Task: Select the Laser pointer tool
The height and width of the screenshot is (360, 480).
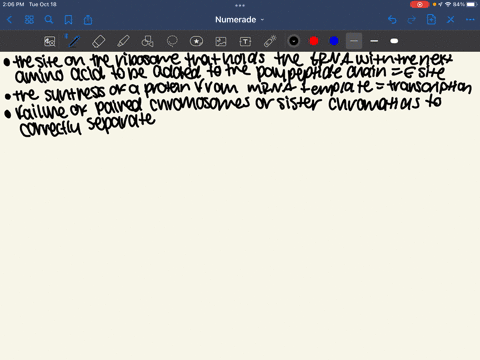Action: [270, 41]
